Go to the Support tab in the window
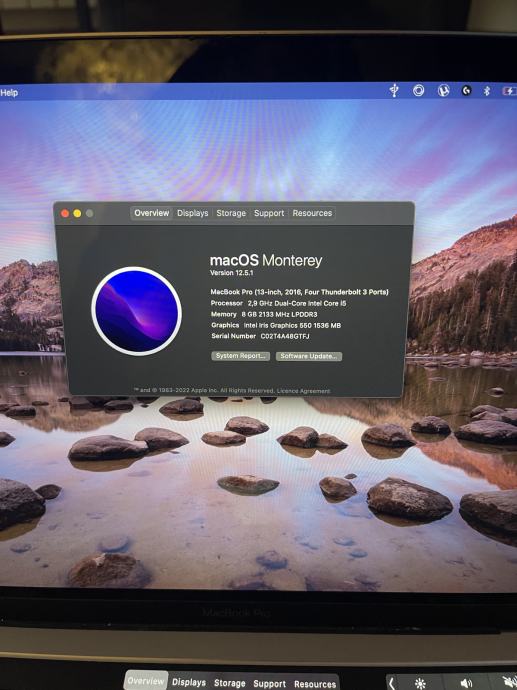517x690 pixels. (x=269, y=213)
